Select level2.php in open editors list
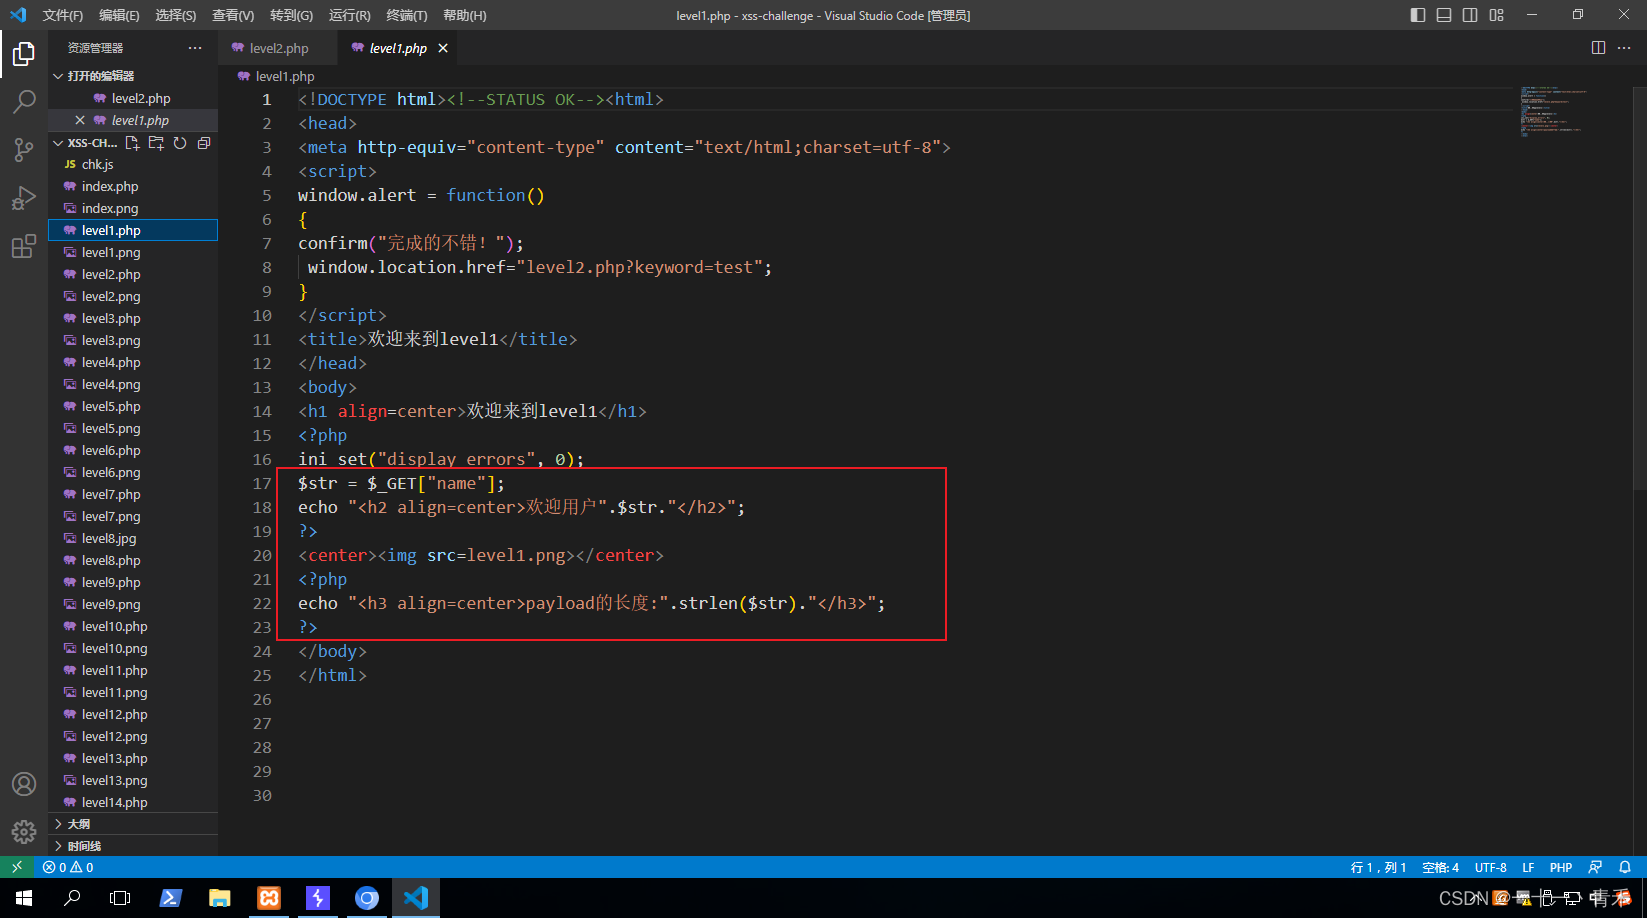 pos(133,98)
